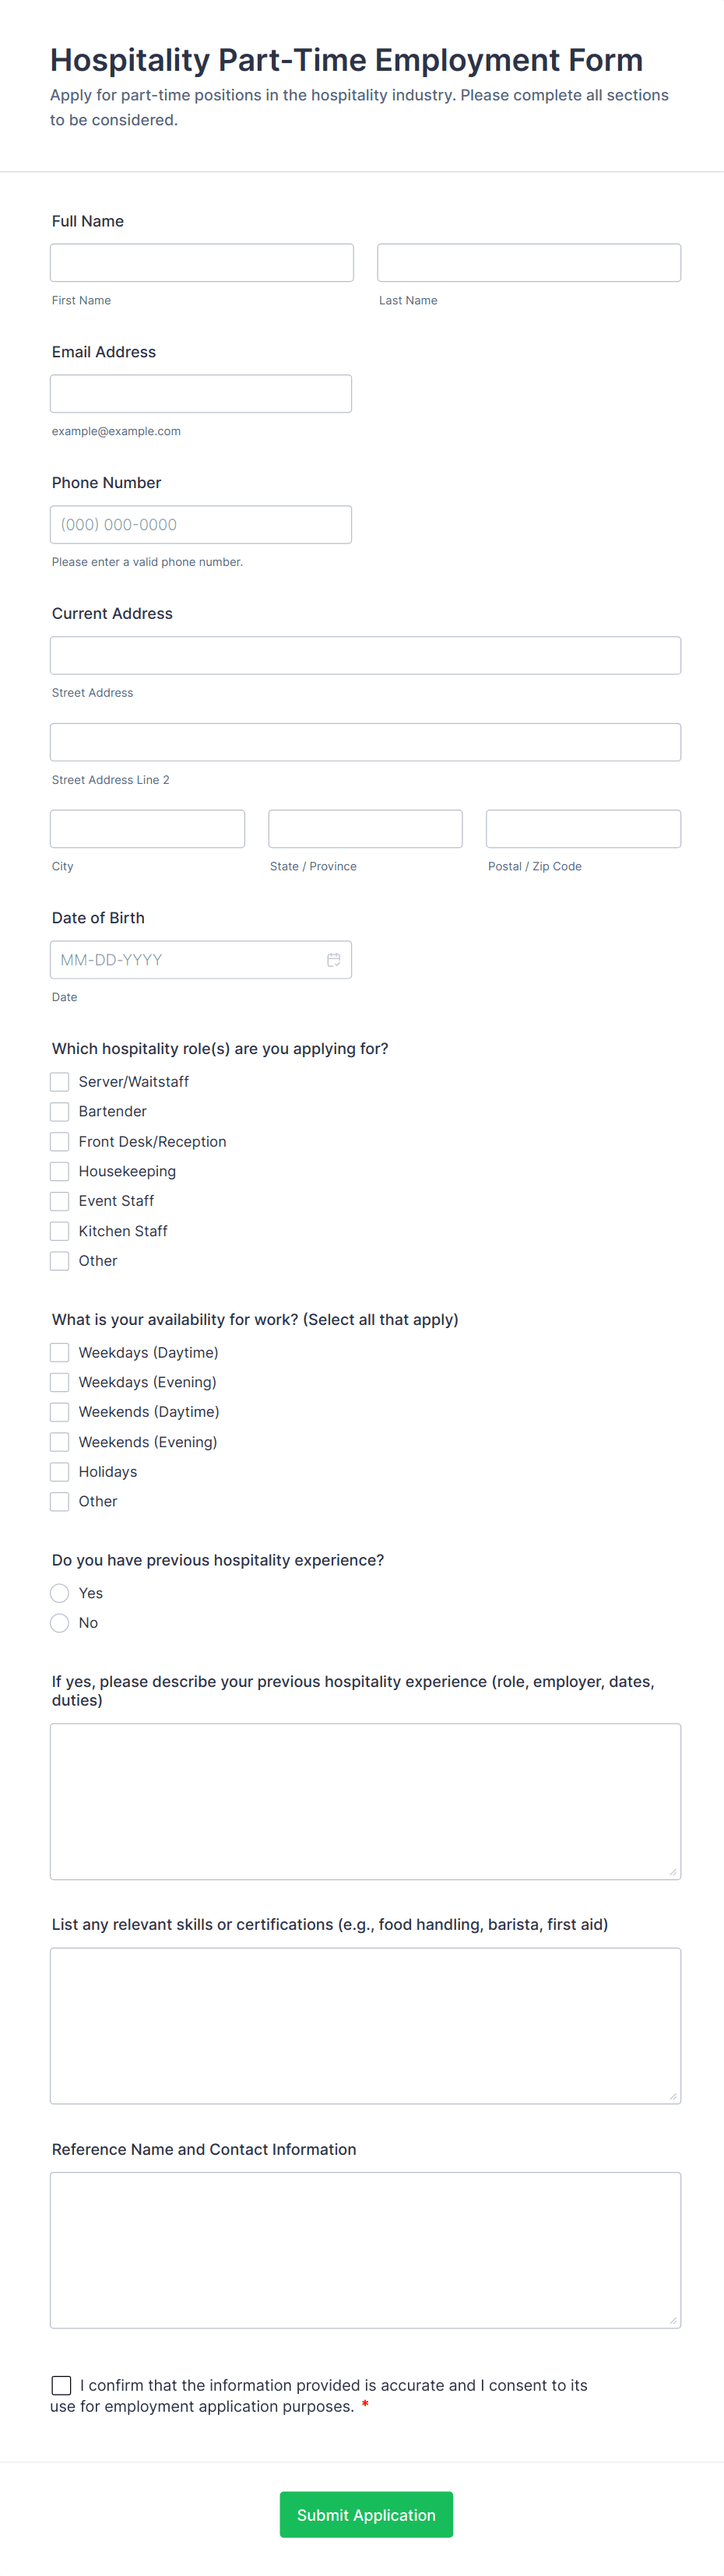The height and width of the screenshot is (2576, 724).
Task: Tick the Bartender checkbox
Action: pyautogui.click(x=60, y=1112)
